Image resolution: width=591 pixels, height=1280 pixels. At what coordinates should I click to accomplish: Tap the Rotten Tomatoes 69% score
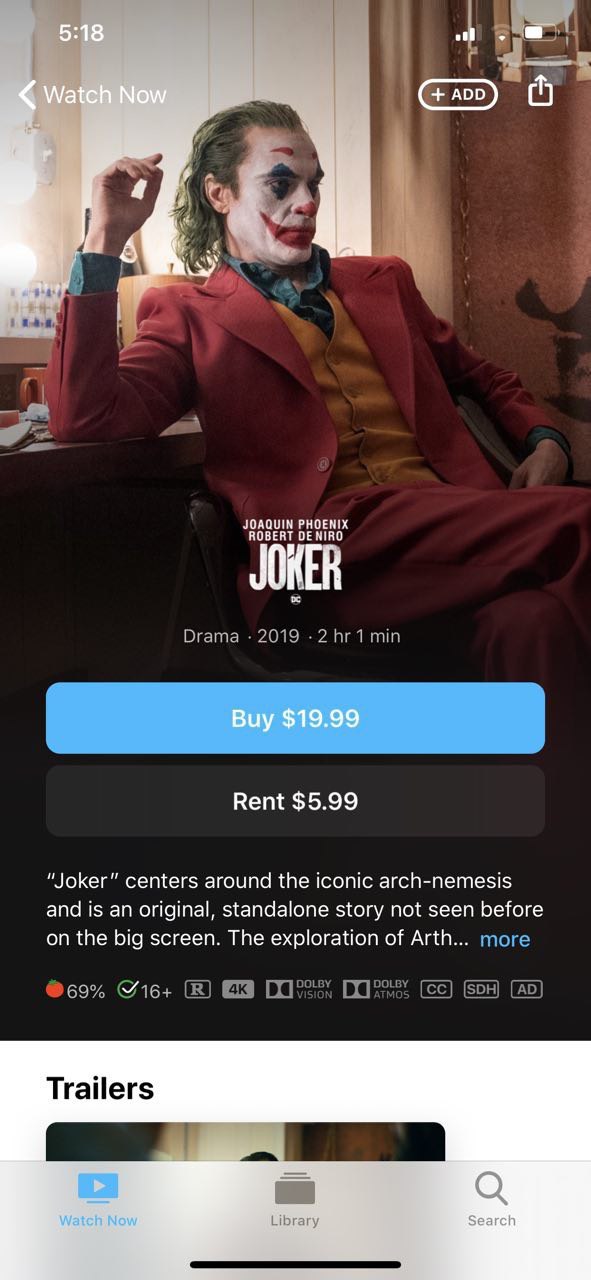[x=75, y=990]
